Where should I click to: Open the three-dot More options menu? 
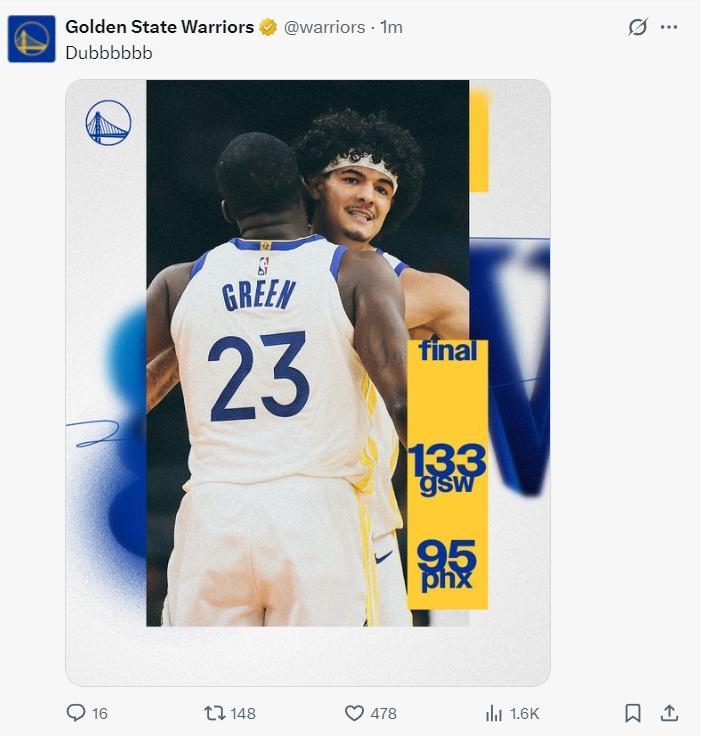669,27
